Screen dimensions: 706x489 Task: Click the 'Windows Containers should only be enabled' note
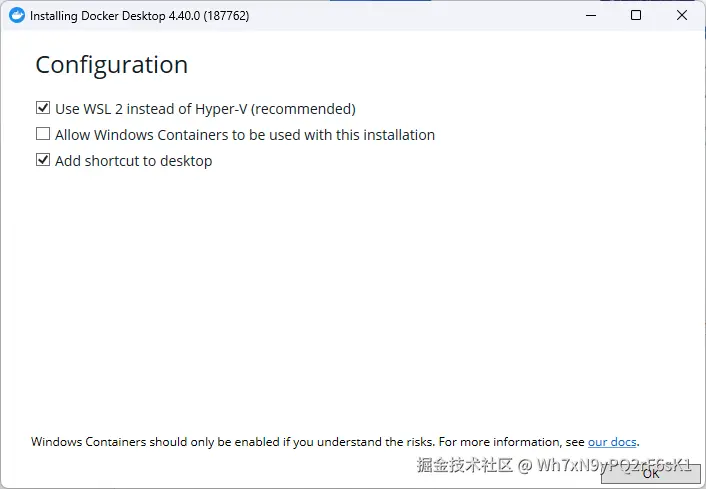click(335, 442)
